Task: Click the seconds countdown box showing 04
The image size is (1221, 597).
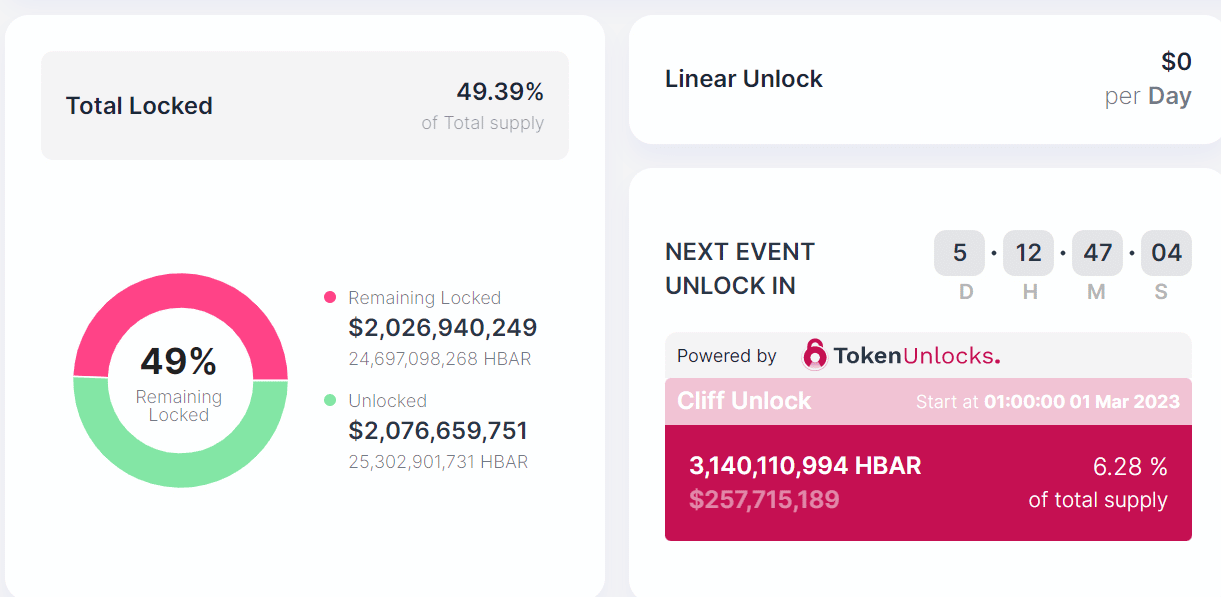Action: coord(1166,253)
